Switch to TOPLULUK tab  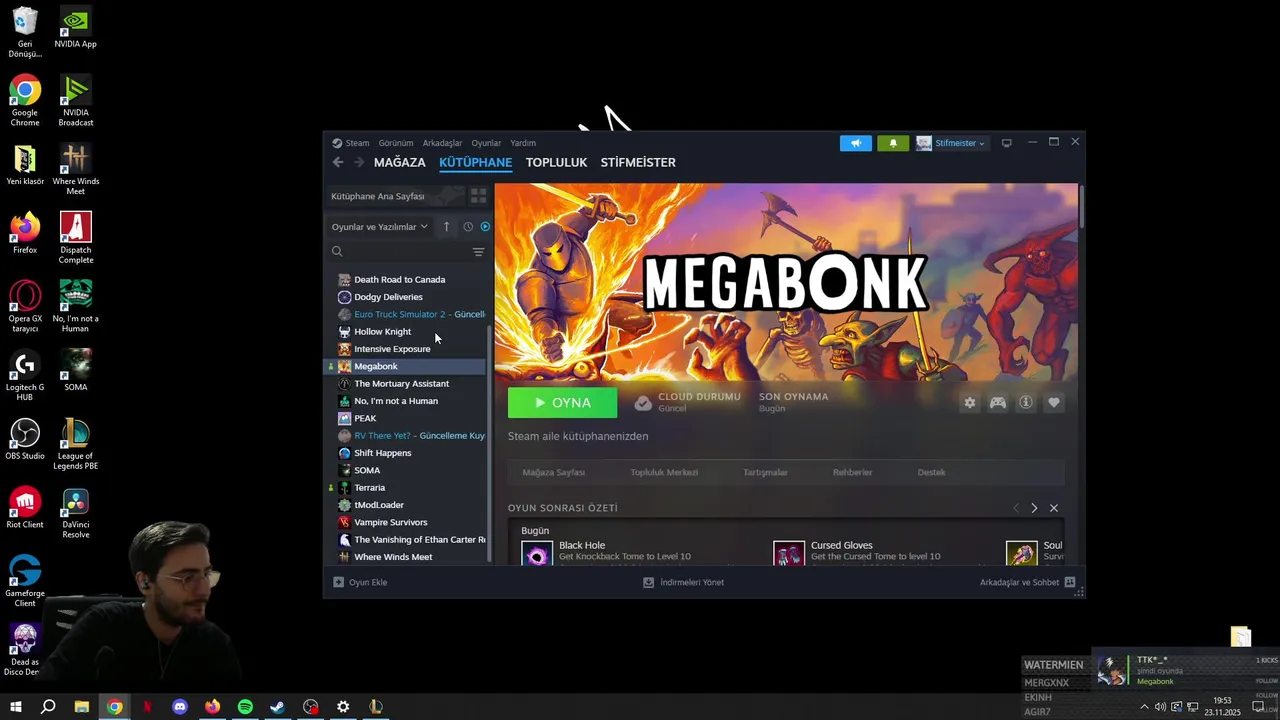556,162
